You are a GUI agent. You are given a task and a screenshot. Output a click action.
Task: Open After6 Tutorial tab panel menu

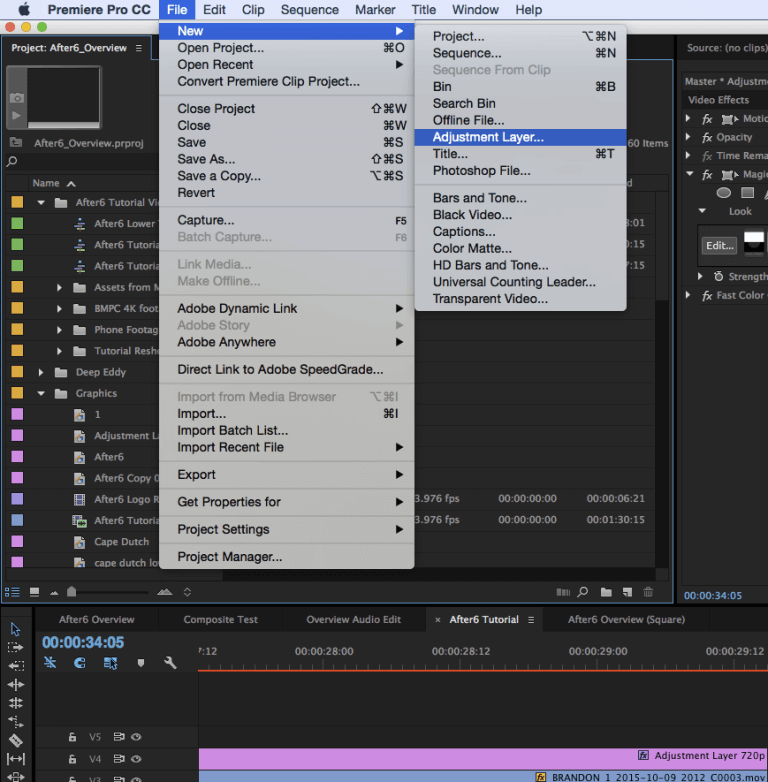531,619
